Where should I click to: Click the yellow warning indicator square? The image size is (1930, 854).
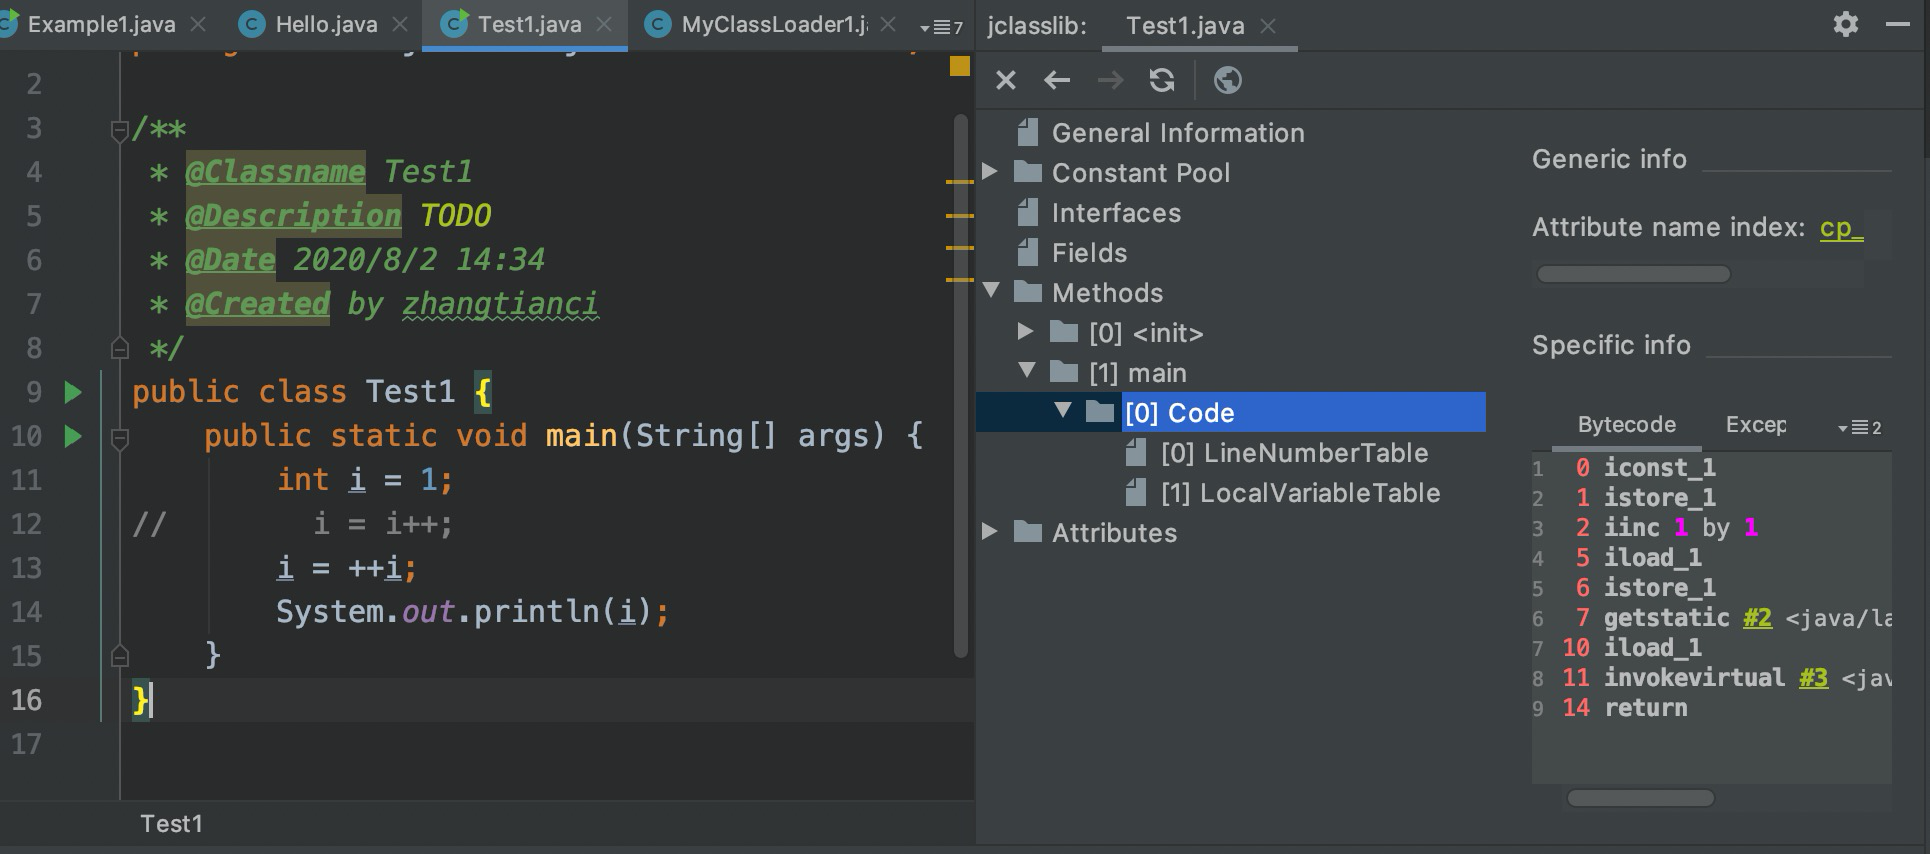coord(959,66)
